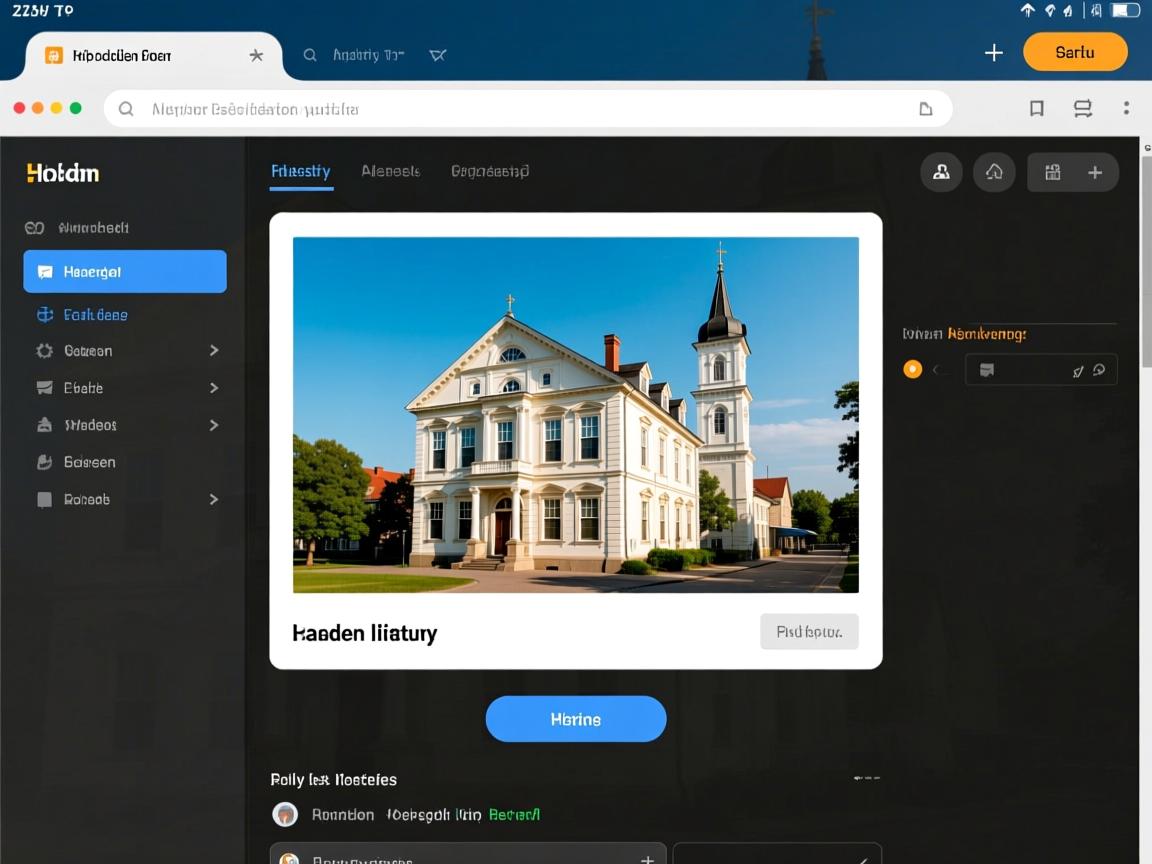
Task: Click the star icon on the active tab
Action: (x=256, y=56)
